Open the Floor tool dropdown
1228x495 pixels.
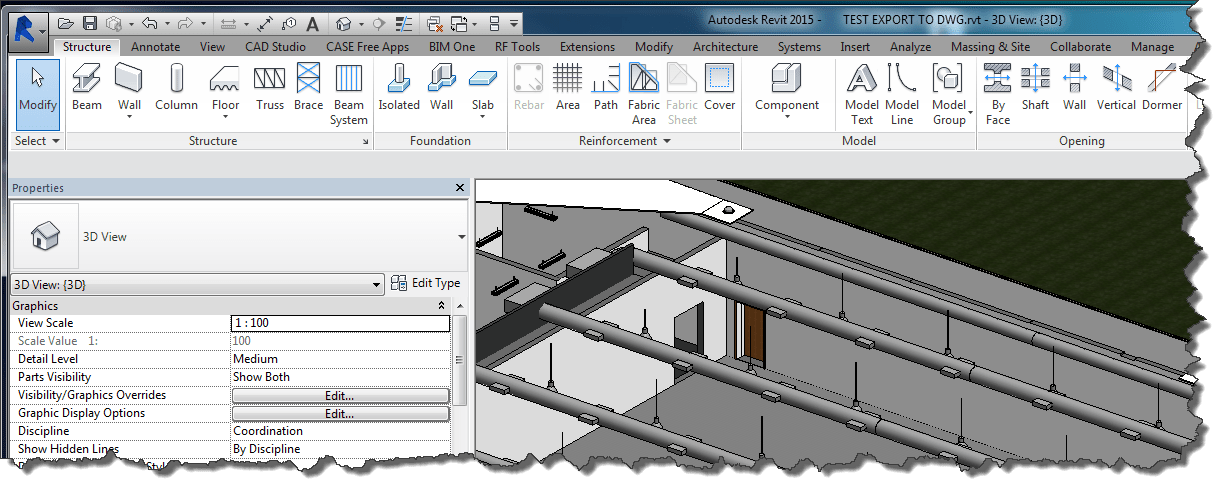226,117
